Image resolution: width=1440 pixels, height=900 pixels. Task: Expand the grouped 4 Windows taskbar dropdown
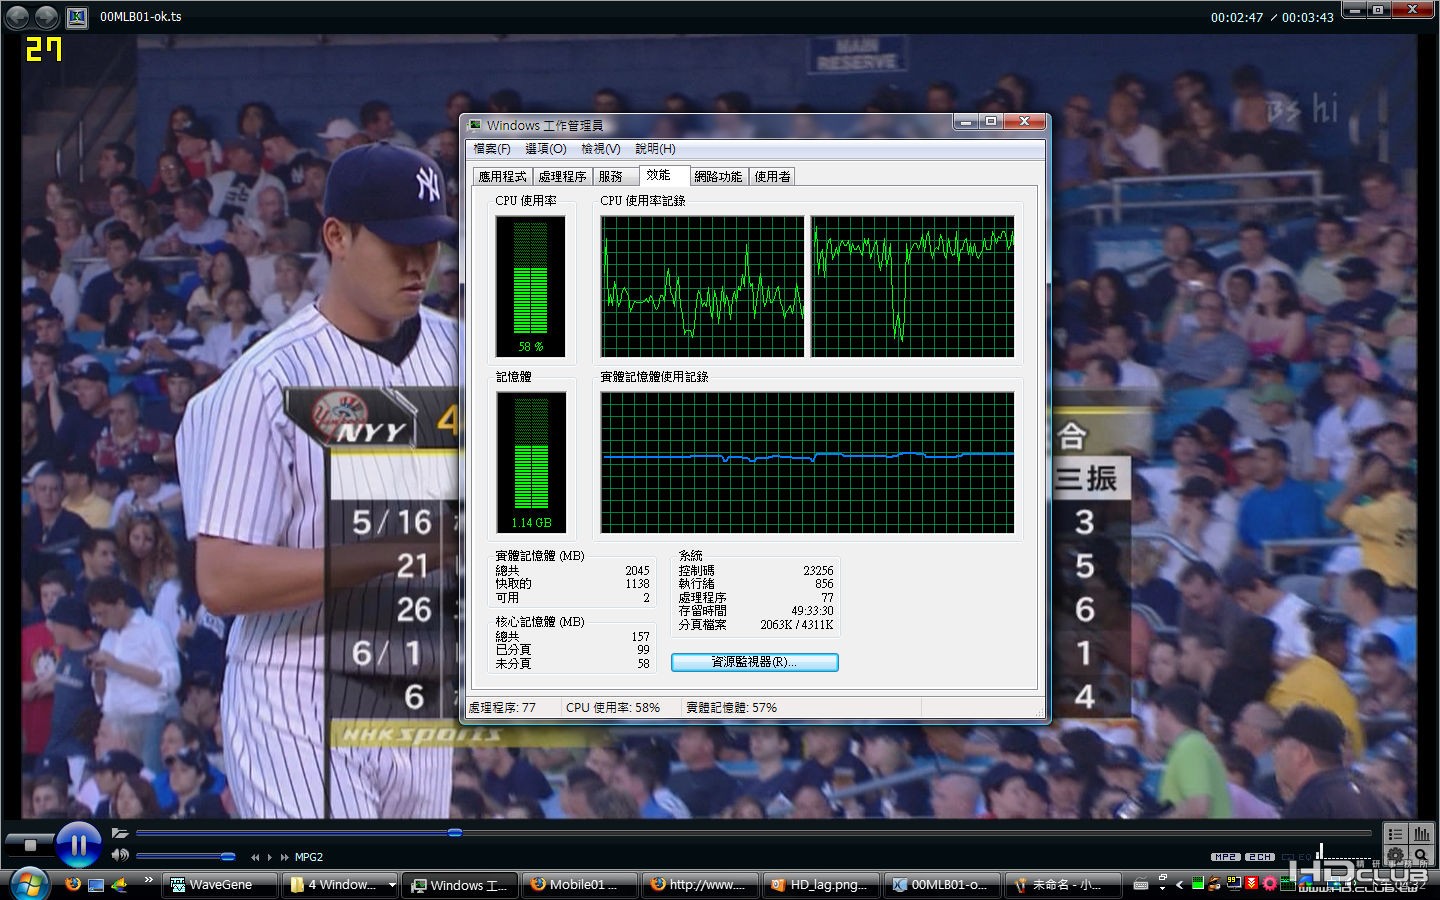click(x=392, y=885)
